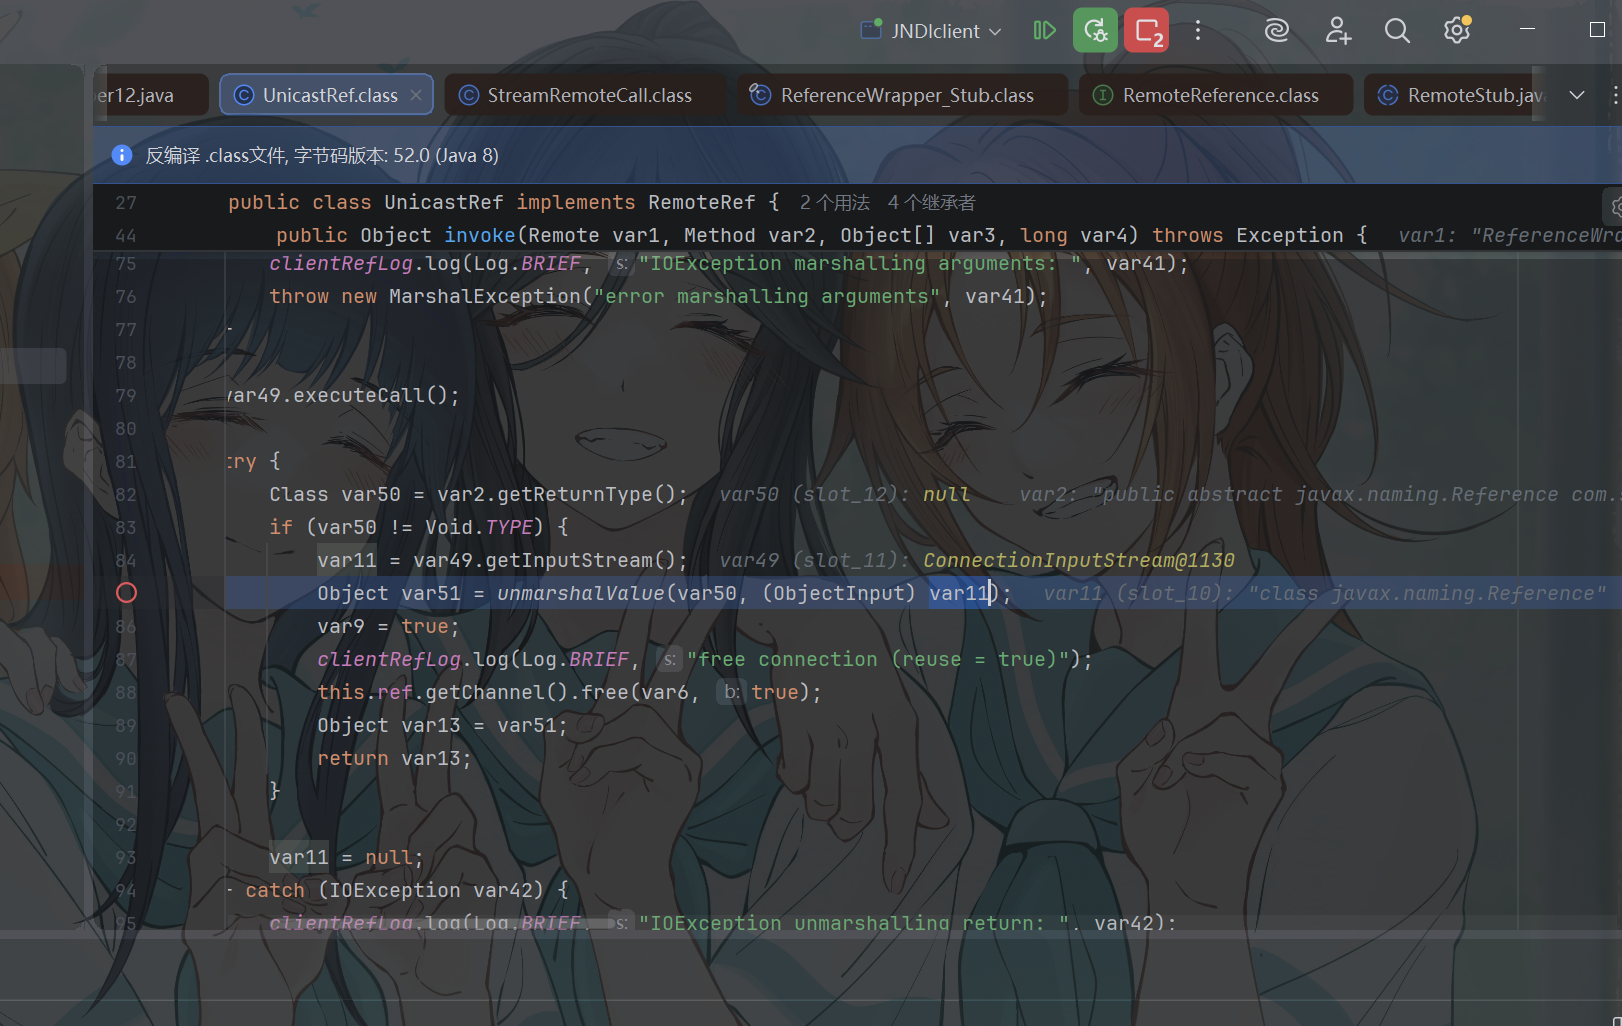Click the 'return var13;' statement
This screenshot has height=1026, width=1622.
coord(395,758)
